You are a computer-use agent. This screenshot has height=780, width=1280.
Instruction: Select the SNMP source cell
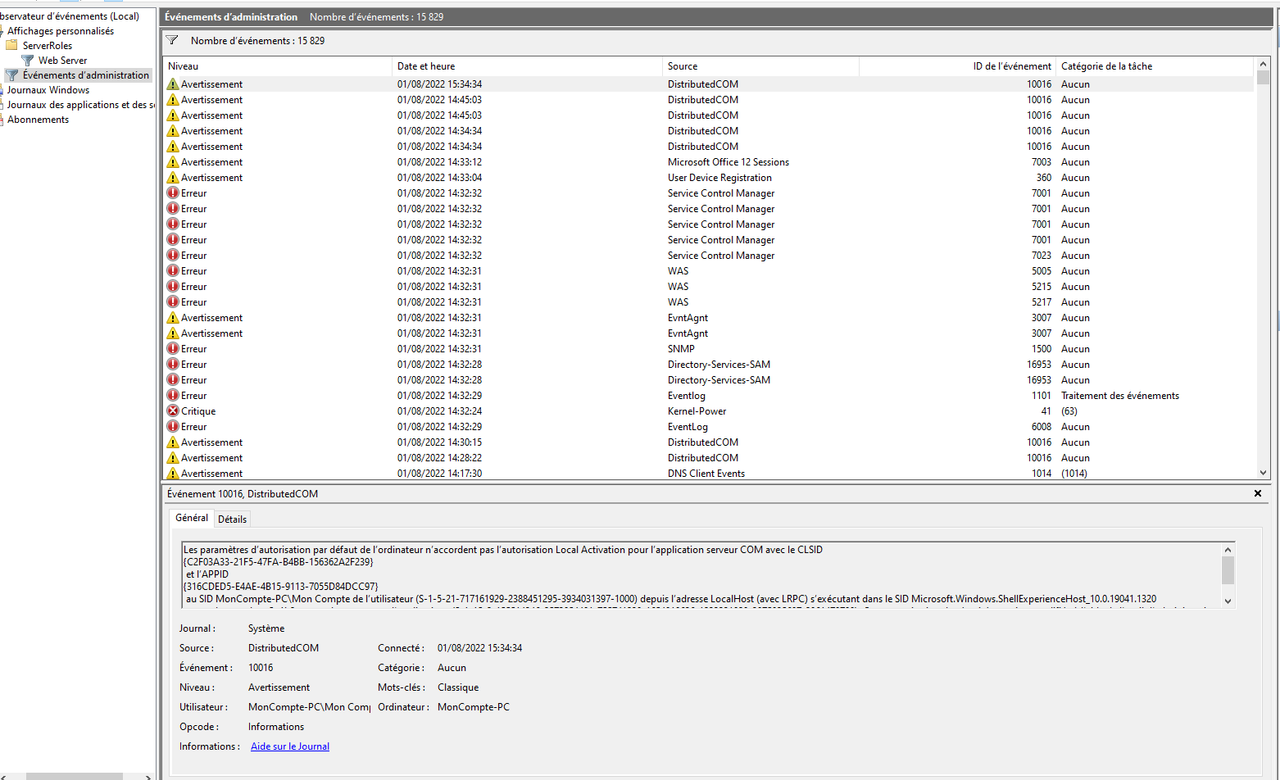coord(680,349)
